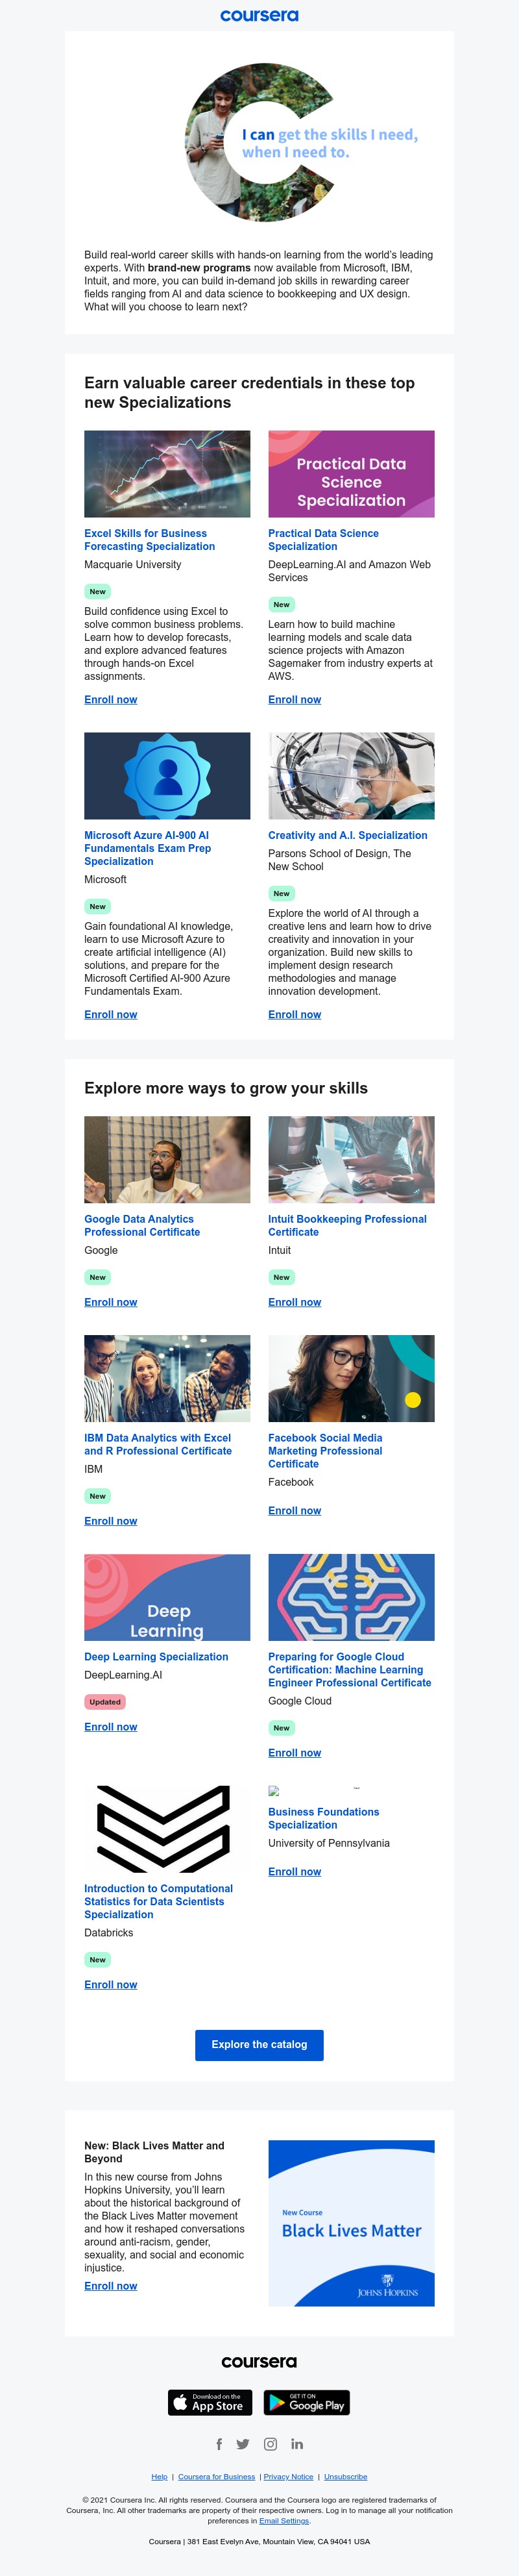The width and height of the screenshot is (519, 2576).
Task: Click the Deep Learning course thumbnail
Action: [x=167, y=1597]
